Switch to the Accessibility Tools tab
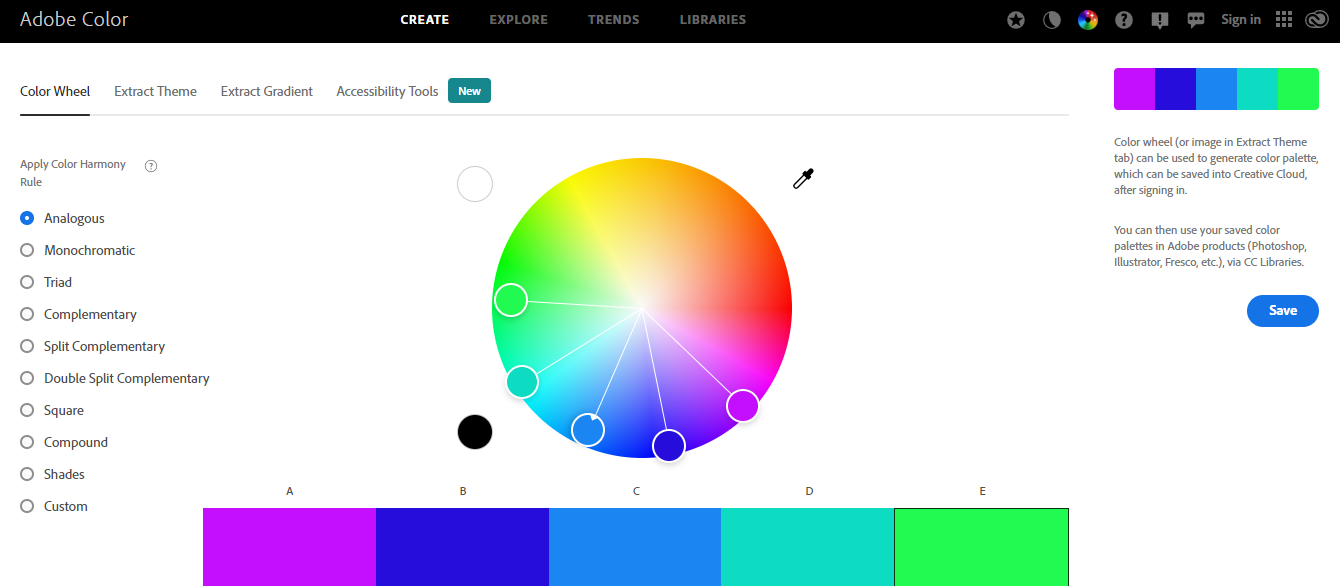Image resolution: width=1340 pixels, height=586 pixels. tap(387, 91)
